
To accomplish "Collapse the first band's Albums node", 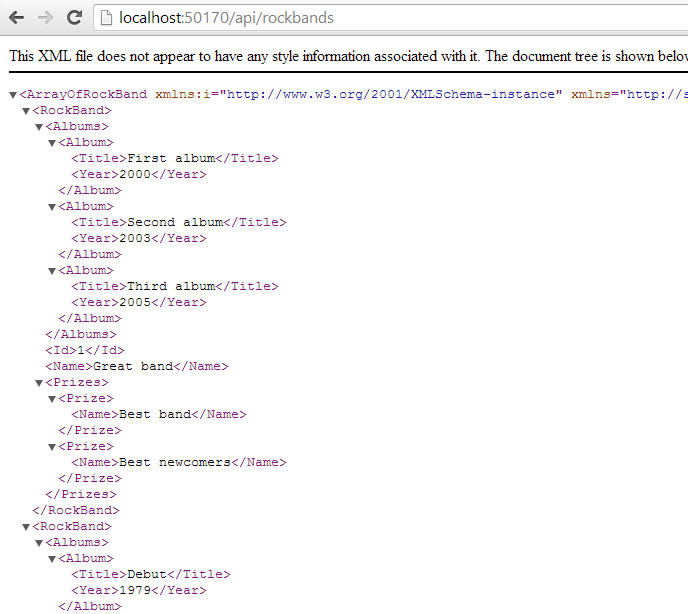I will pyautogui.click(x=39, y=127).
